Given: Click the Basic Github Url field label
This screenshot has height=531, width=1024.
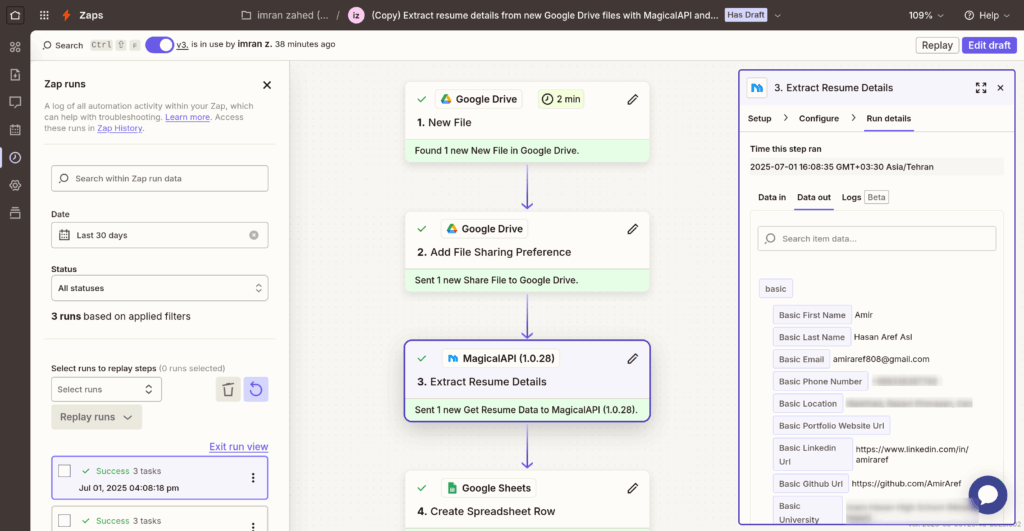Looking at the screenshot, I should coord(810,484).
